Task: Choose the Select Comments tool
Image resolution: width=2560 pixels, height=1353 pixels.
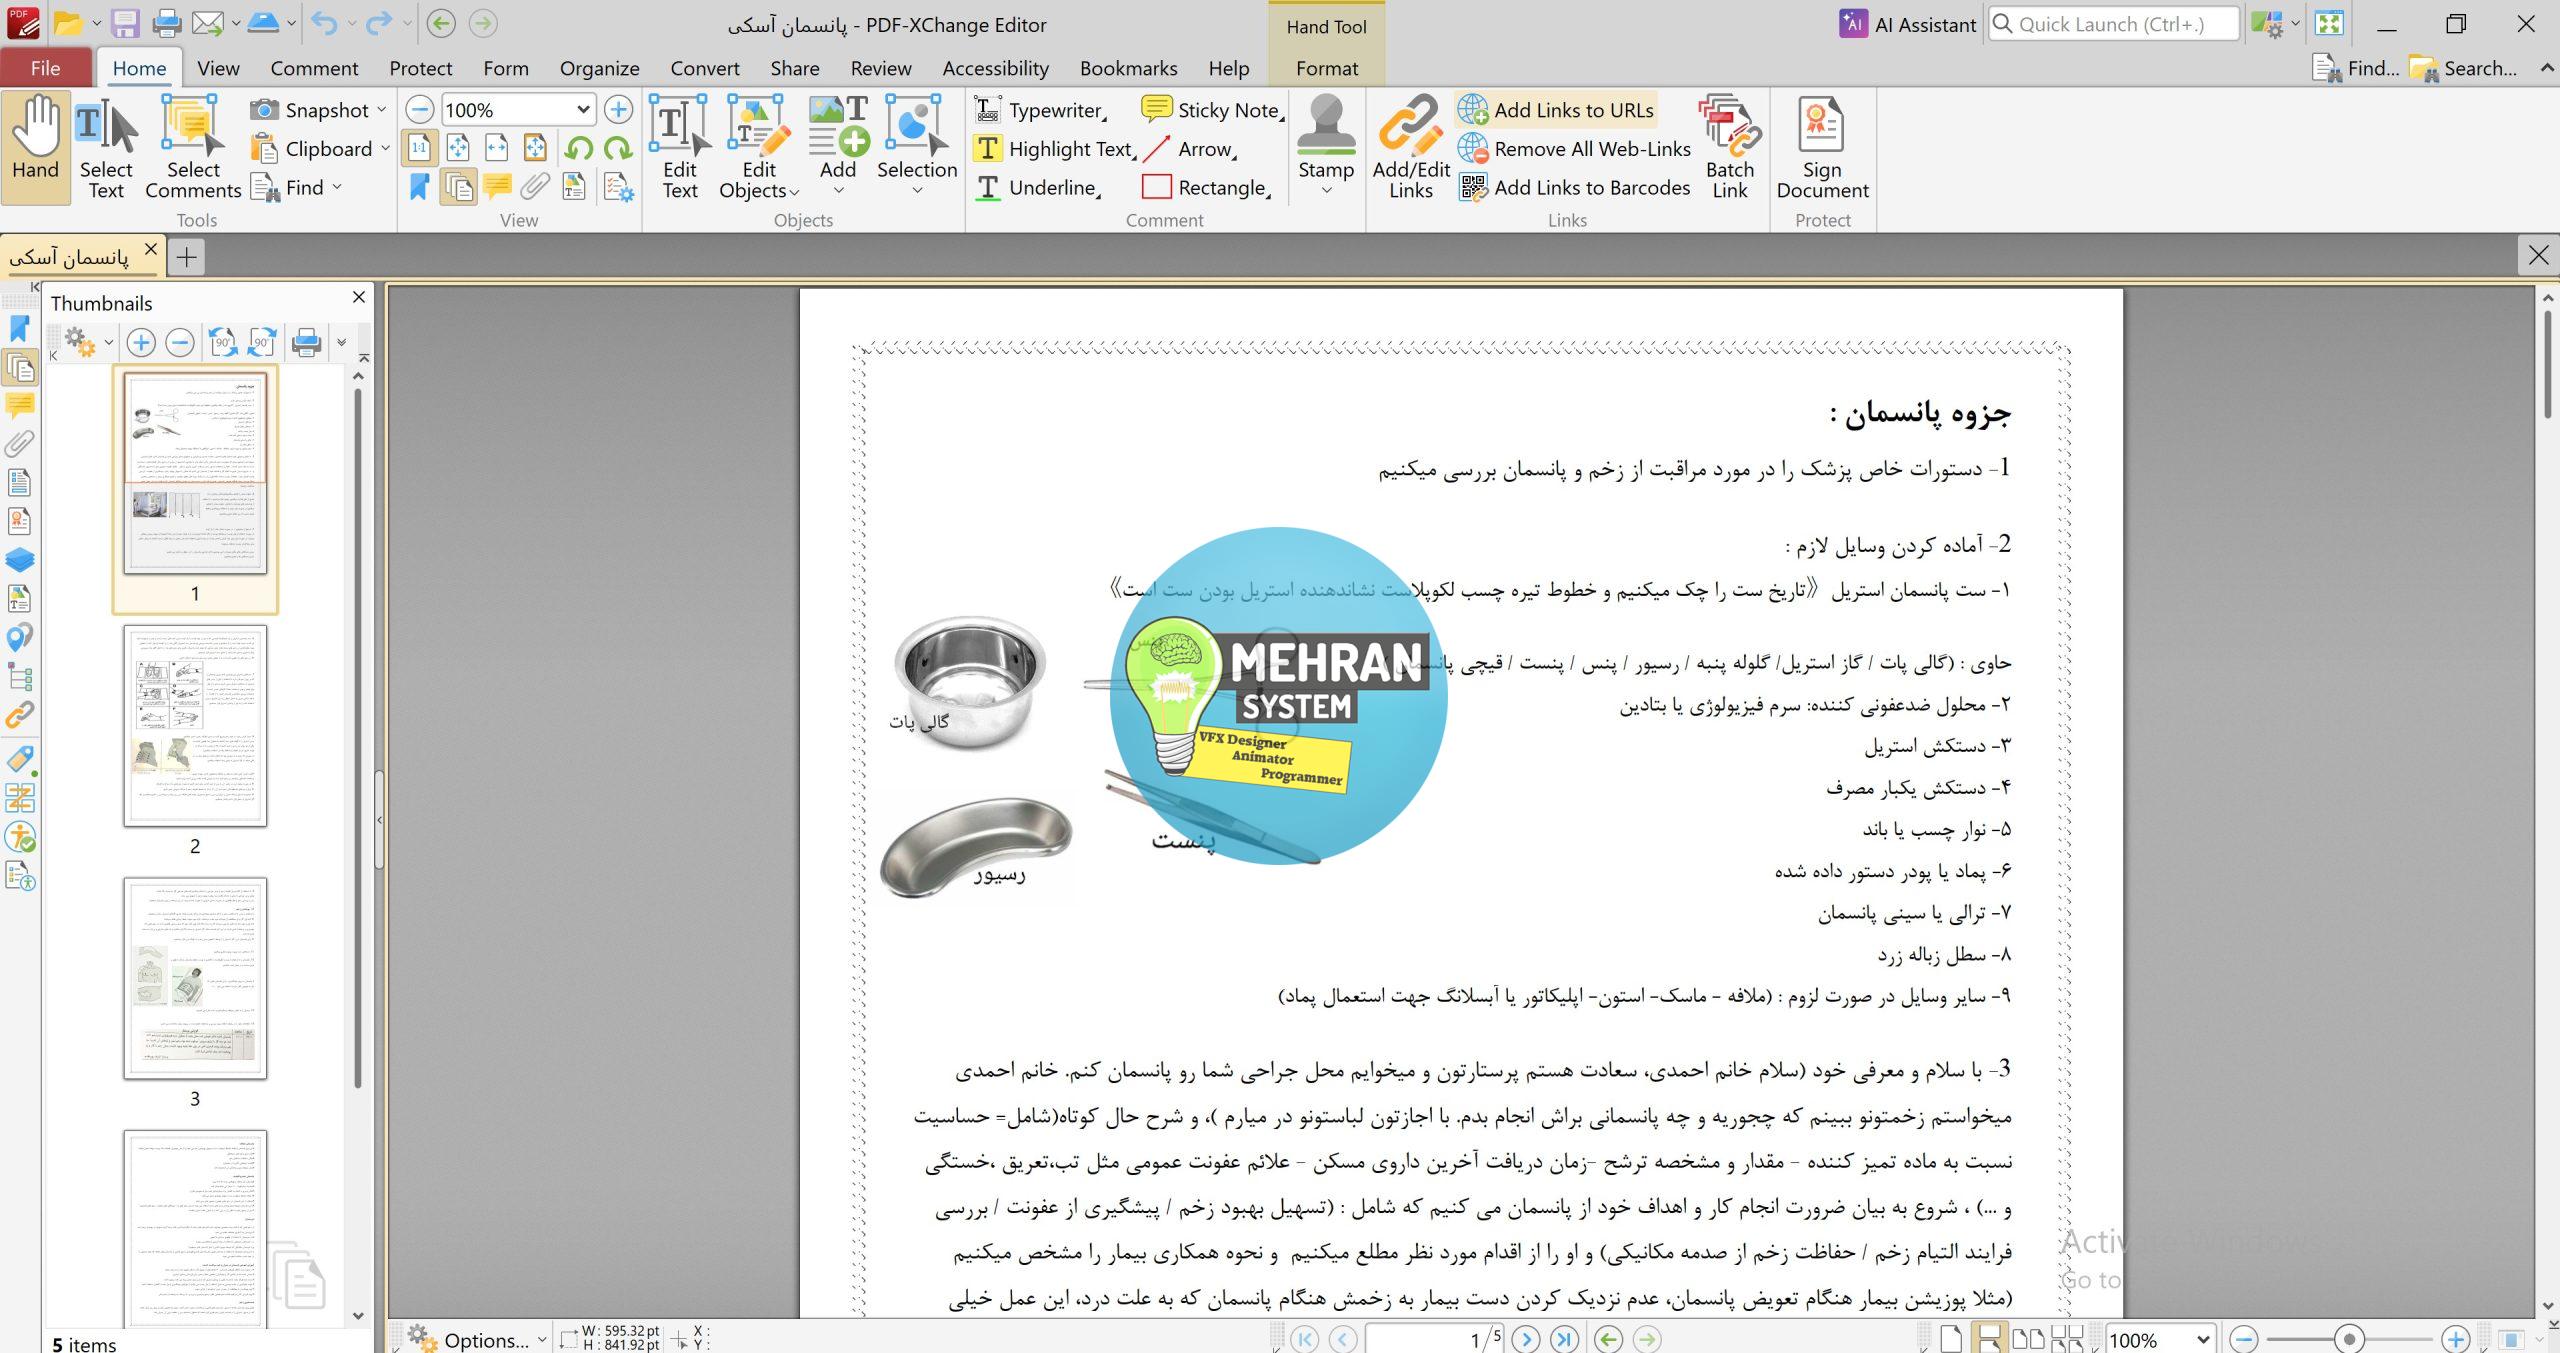Action: pyautogui.click(x=193, y=148)
